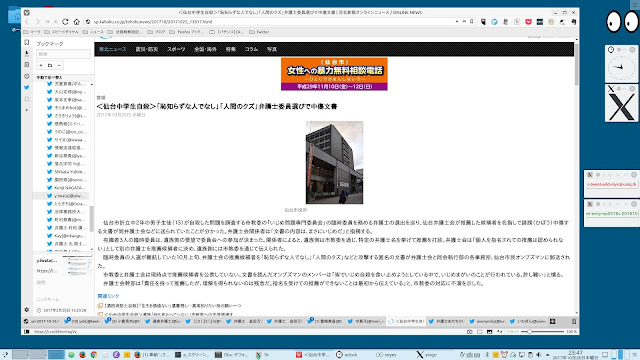Open the コラム navigation tab

(x=251, y=49)
